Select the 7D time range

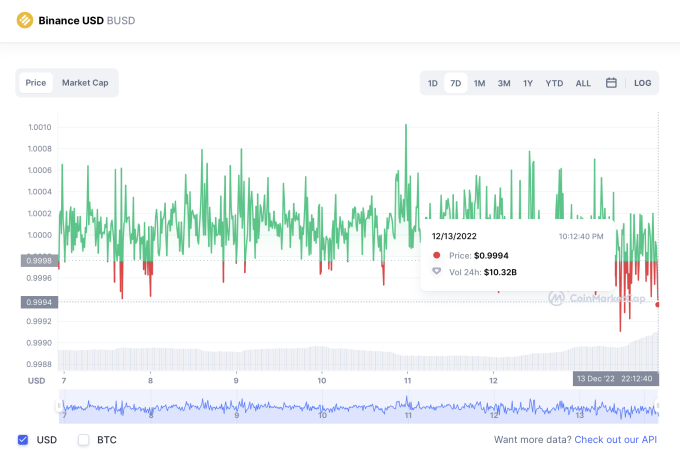click(455, 83)
